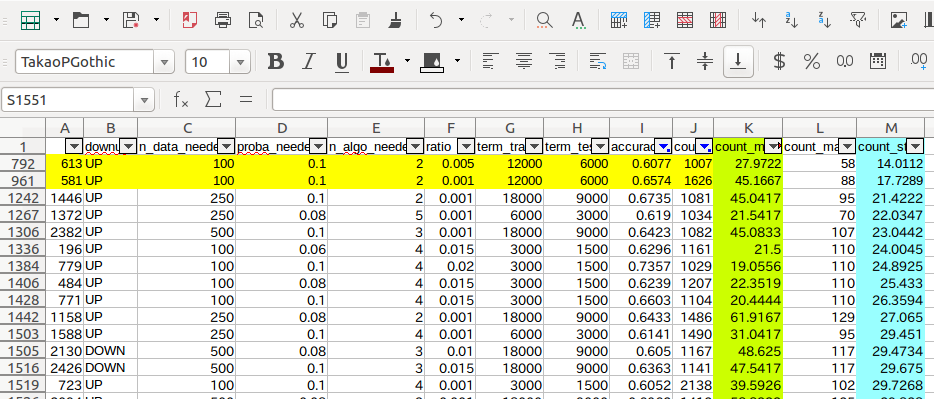The height and width of the screenshot is (399, 934).
Task: Format as Number
Action: click(x=845, y=61)
